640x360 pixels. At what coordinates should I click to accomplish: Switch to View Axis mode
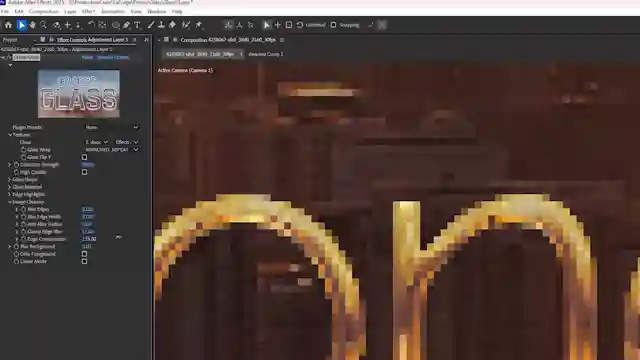(x=251, y=25)
